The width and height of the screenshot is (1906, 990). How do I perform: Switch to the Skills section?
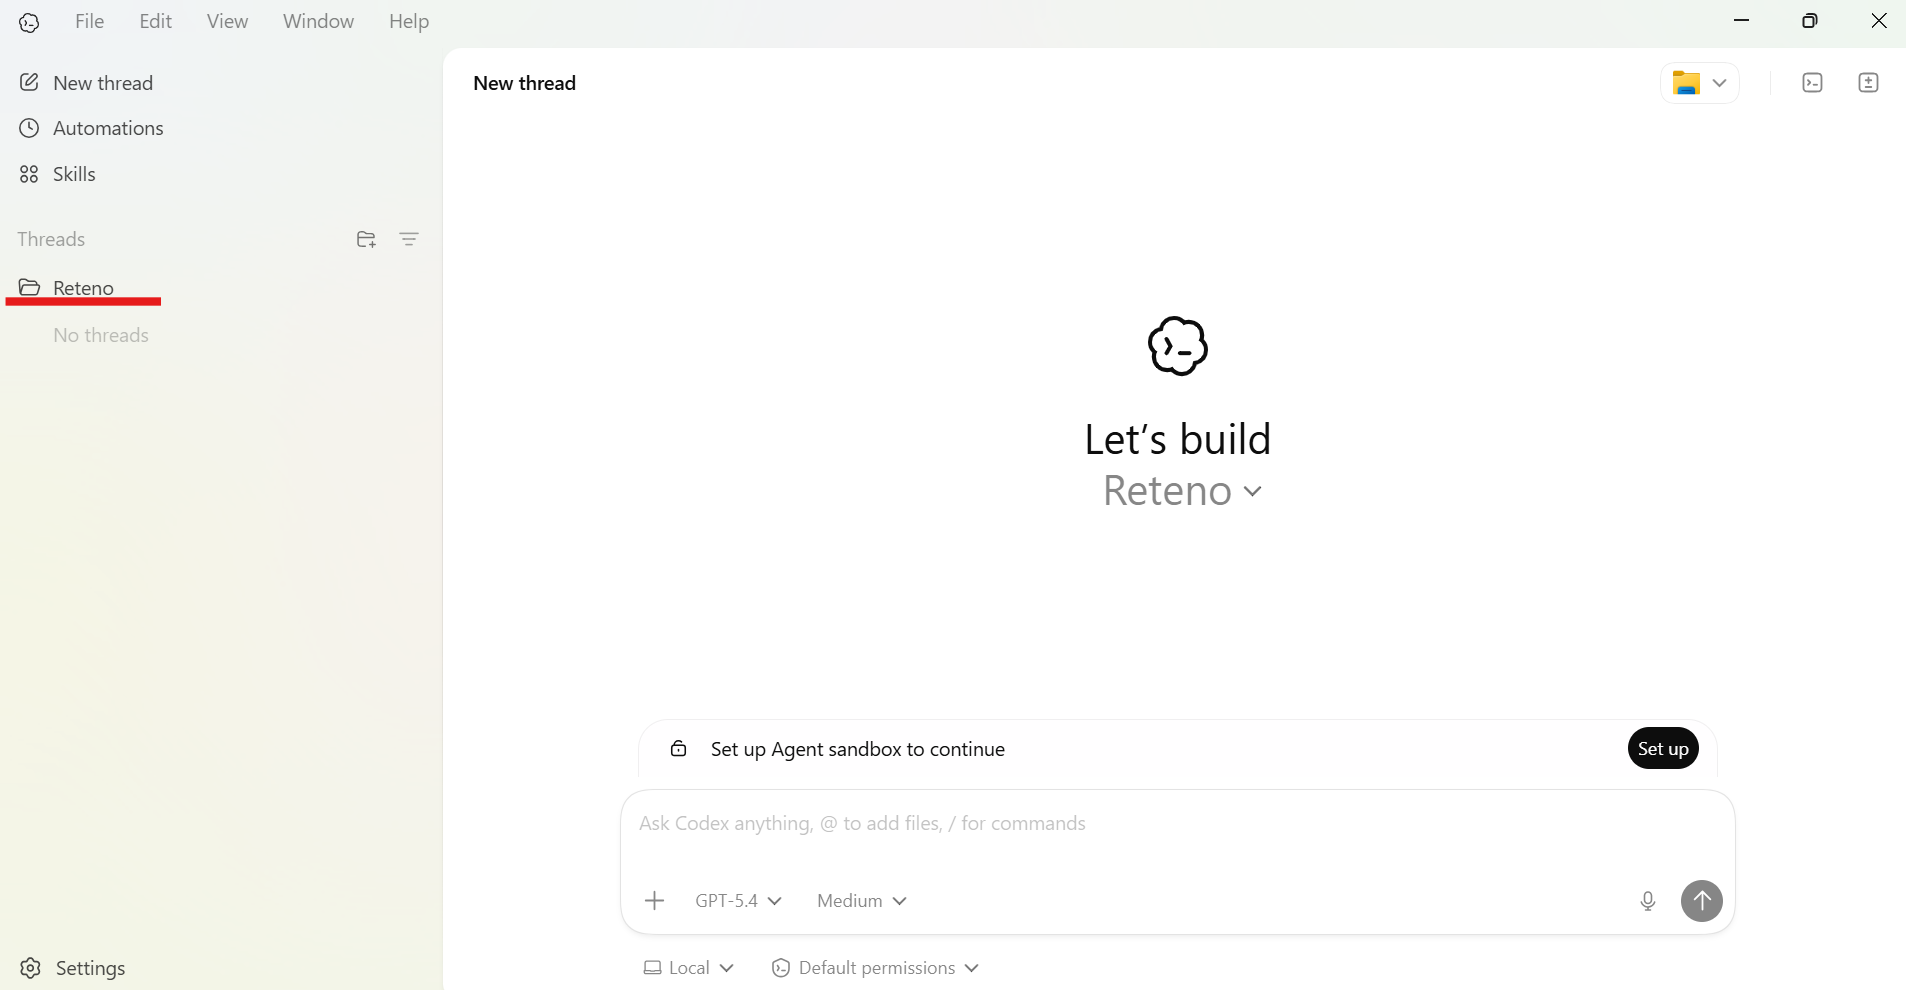(x=73, y=174)
